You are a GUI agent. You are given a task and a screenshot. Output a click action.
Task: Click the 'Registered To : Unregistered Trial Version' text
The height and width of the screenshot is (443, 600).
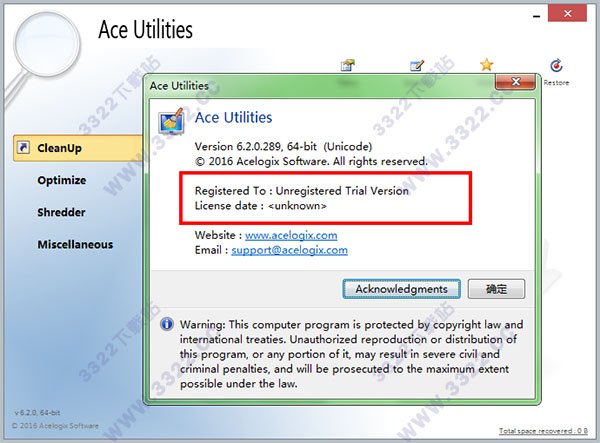[x=302, y=191]
